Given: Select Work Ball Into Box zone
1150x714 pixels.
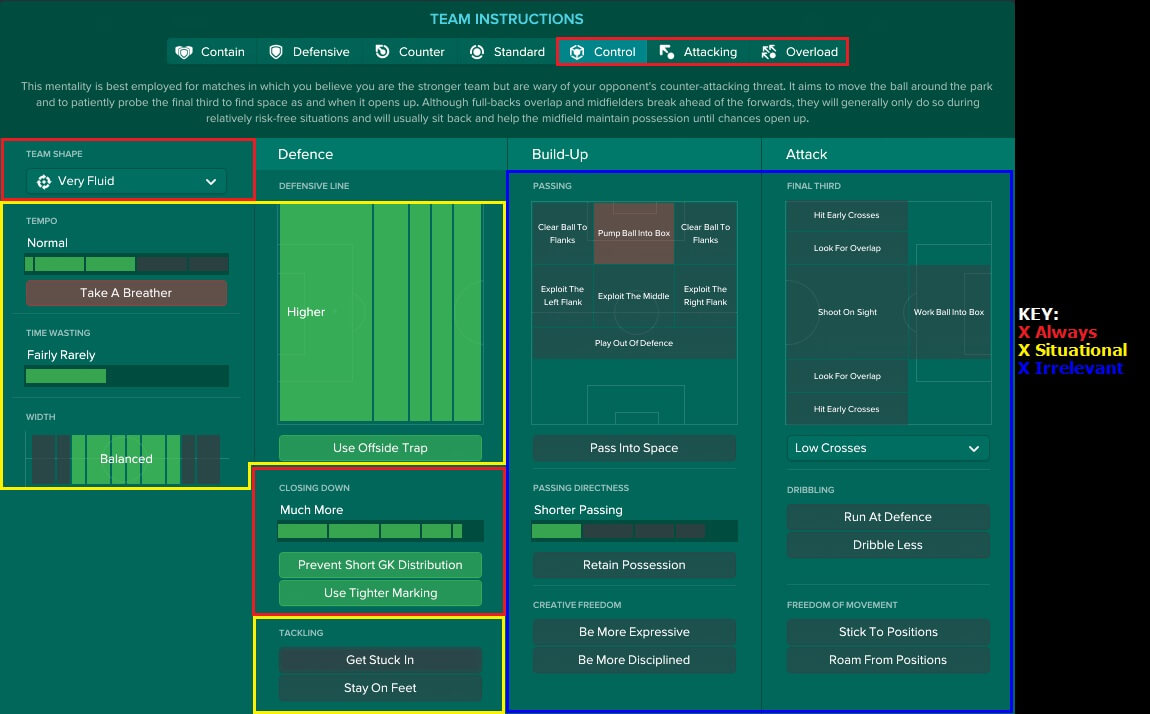Looking at the screenshot, I should coord(949,312).
